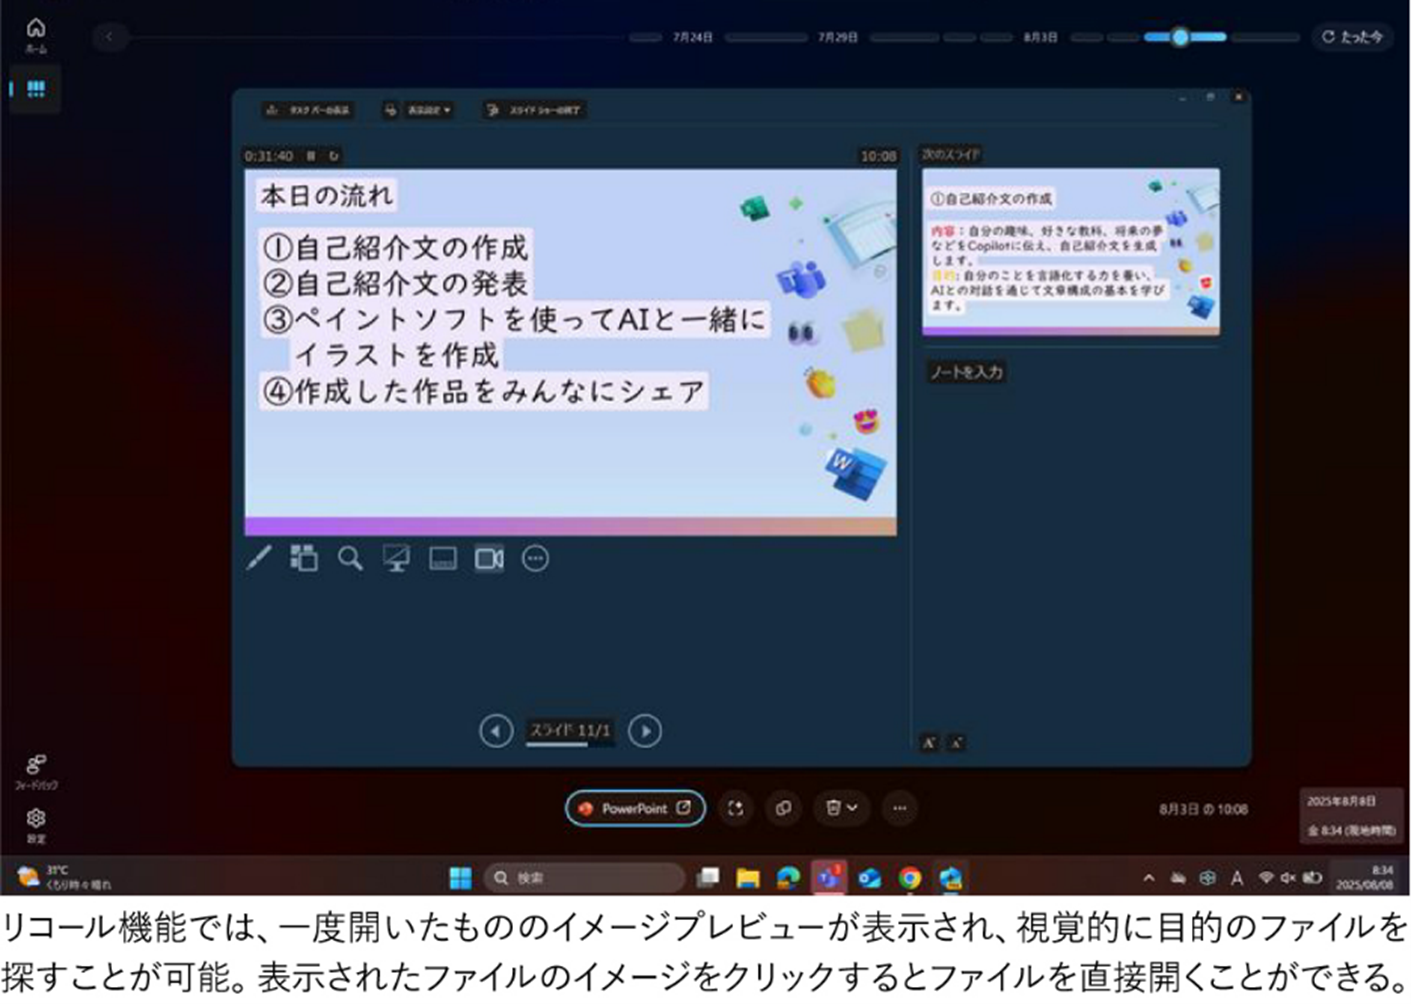Click the magnifier zoom into slide icon
Screen dimensions: 1411x1004
[350, 558]
